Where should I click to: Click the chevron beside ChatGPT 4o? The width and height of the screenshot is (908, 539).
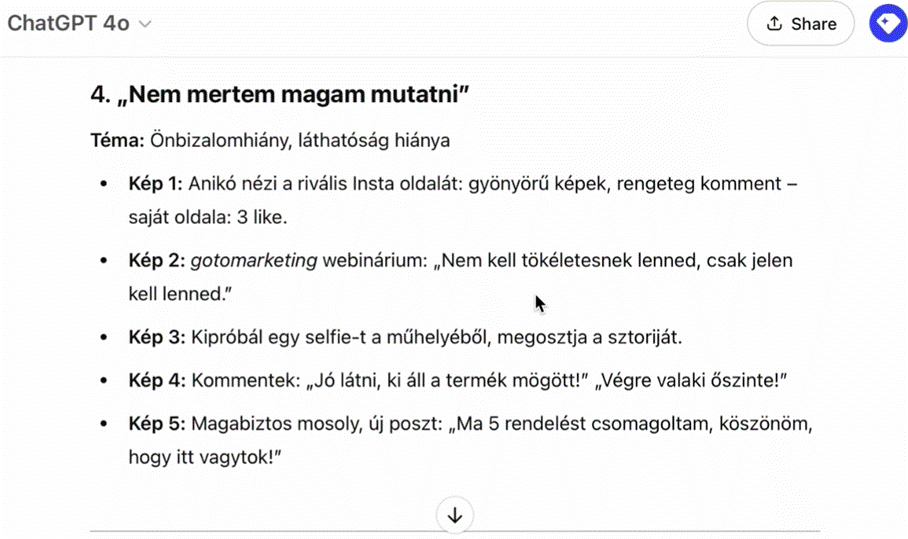point(145,25)
